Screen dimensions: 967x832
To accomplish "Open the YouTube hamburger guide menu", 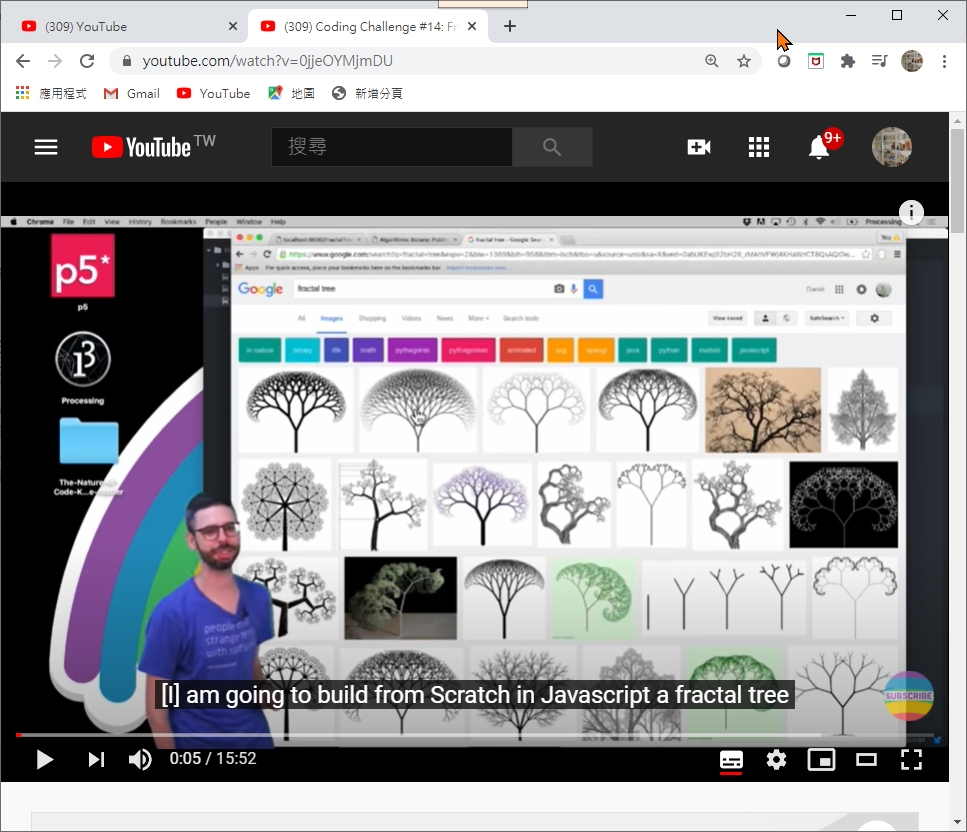I will point(46,147).
